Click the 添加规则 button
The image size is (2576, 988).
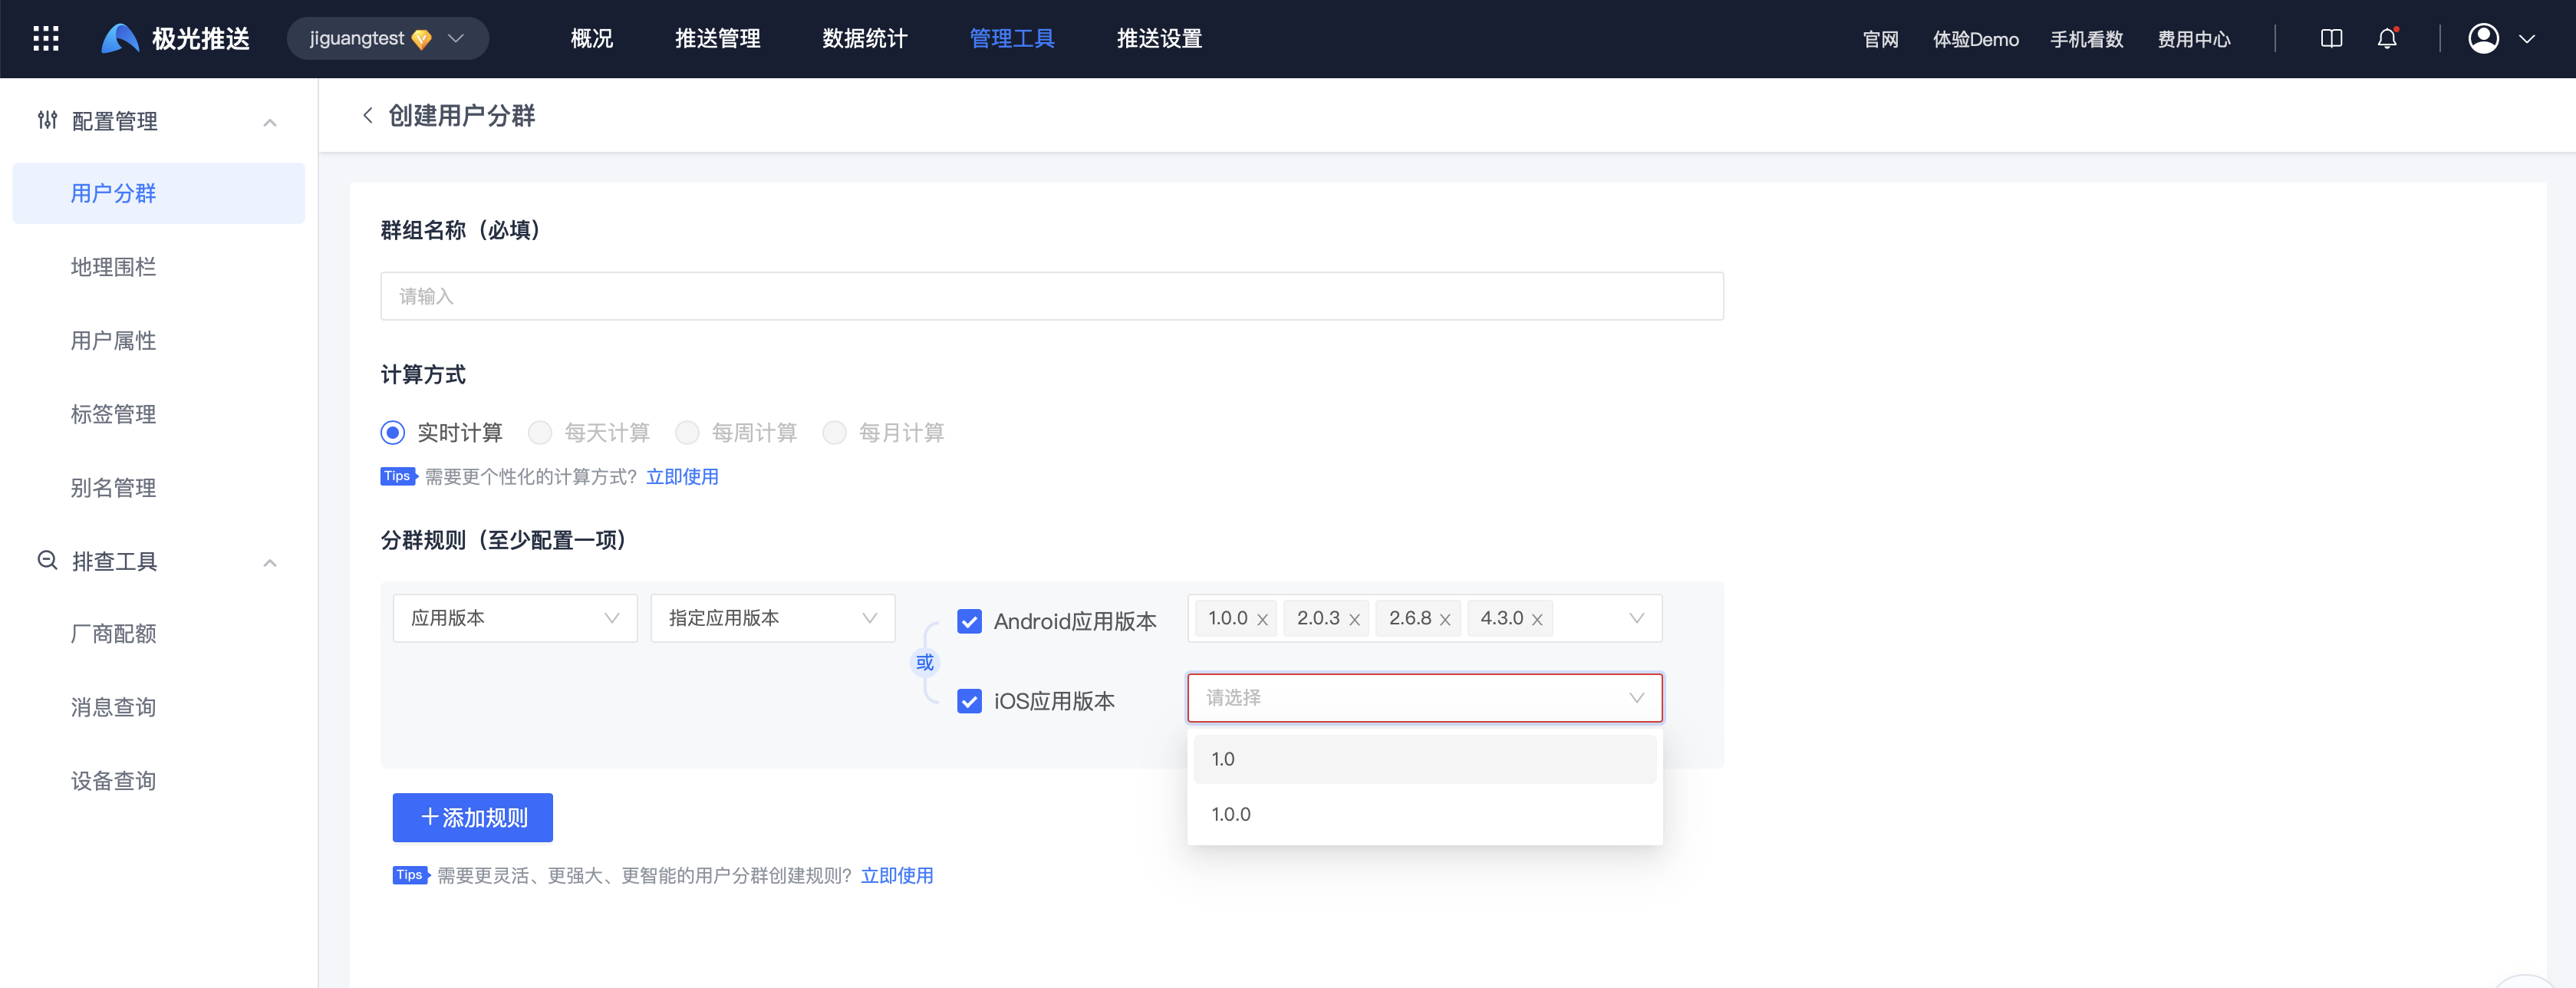click(472, 818)
